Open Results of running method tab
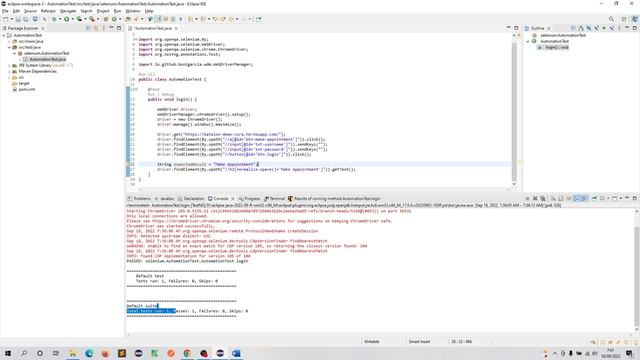Screen dimensions: 640x360 [x=334, y=198]
